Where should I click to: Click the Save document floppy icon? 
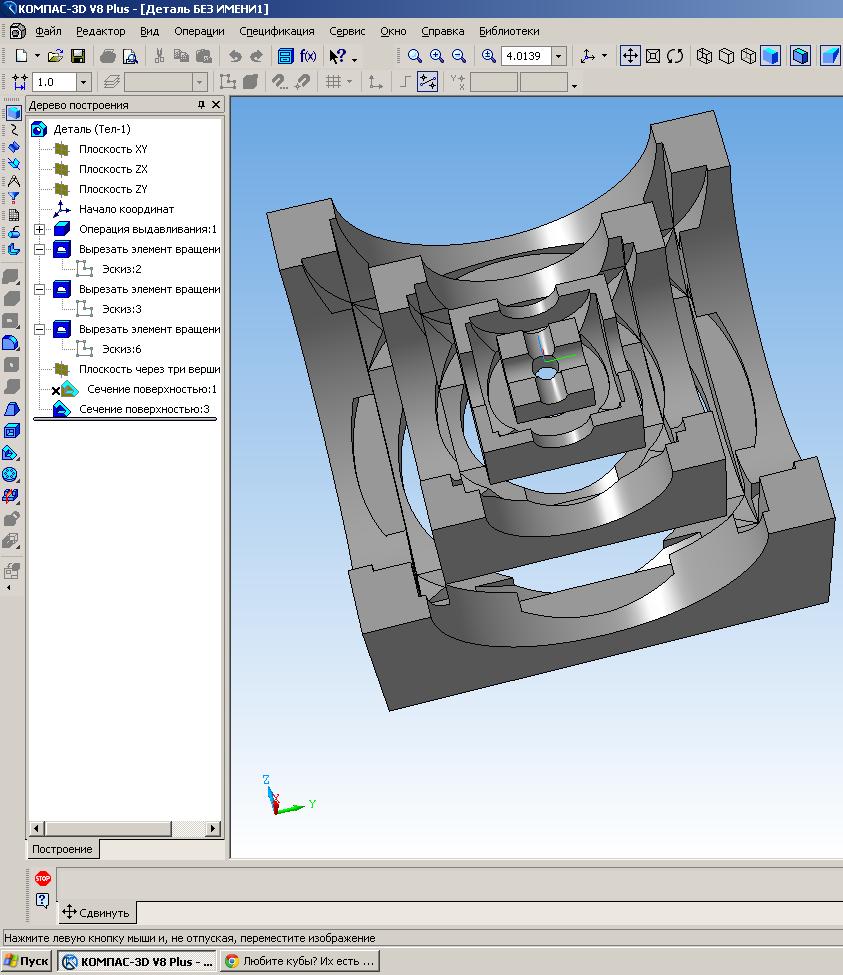[78, 56]
